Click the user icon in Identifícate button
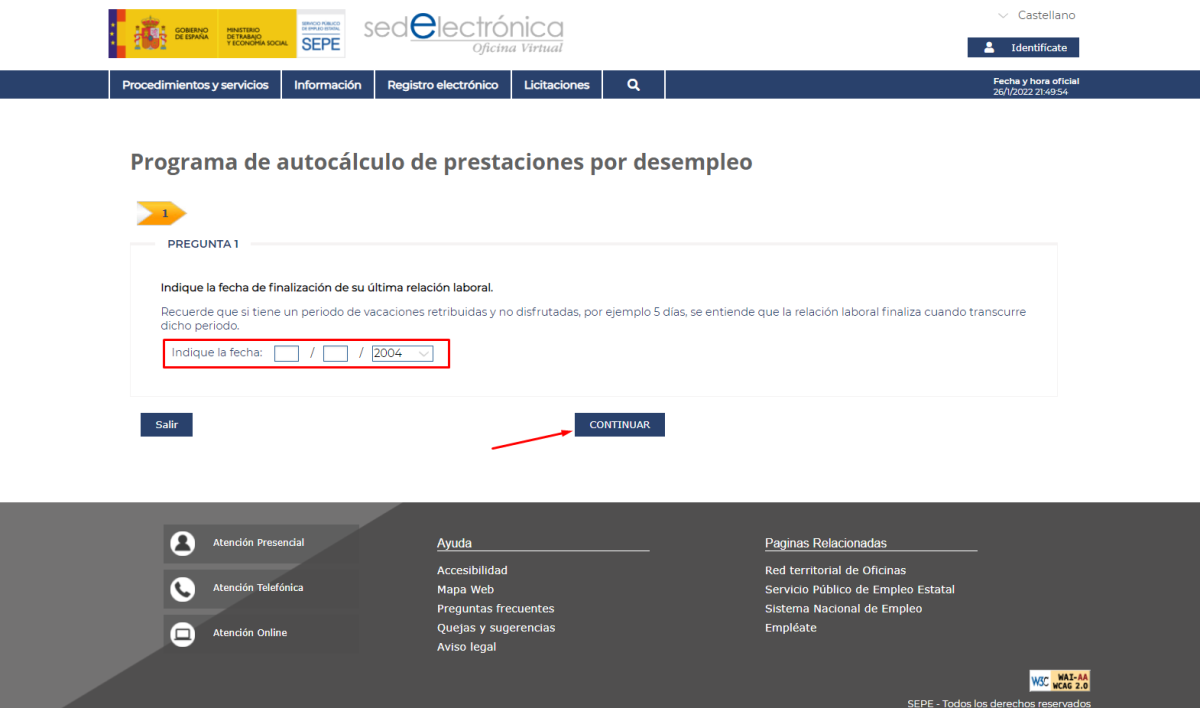The width and height of the screenshot is (1200, 708). click(989, 47)
